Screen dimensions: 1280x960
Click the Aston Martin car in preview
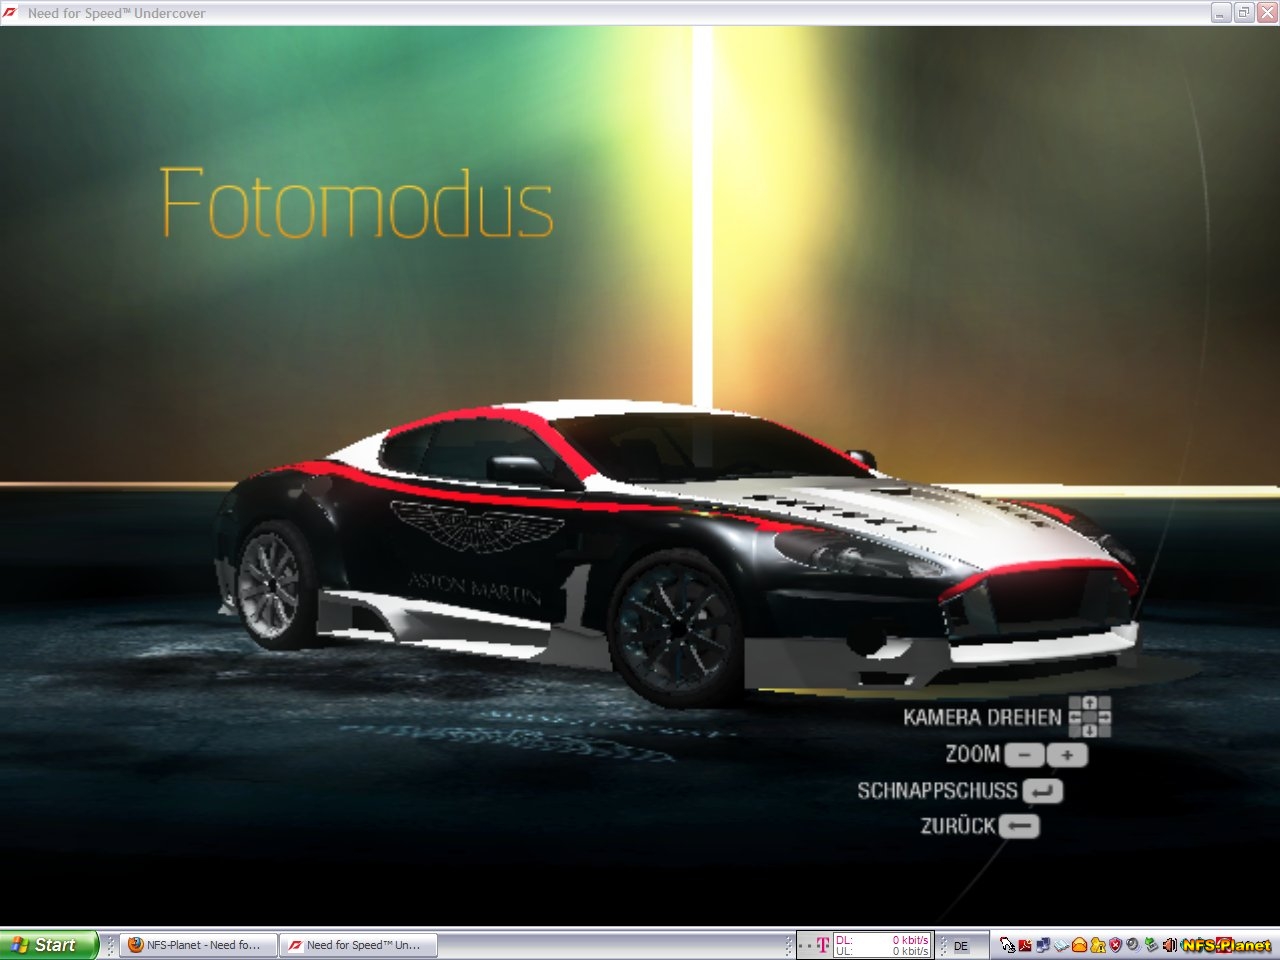click(x=677, y=555)
